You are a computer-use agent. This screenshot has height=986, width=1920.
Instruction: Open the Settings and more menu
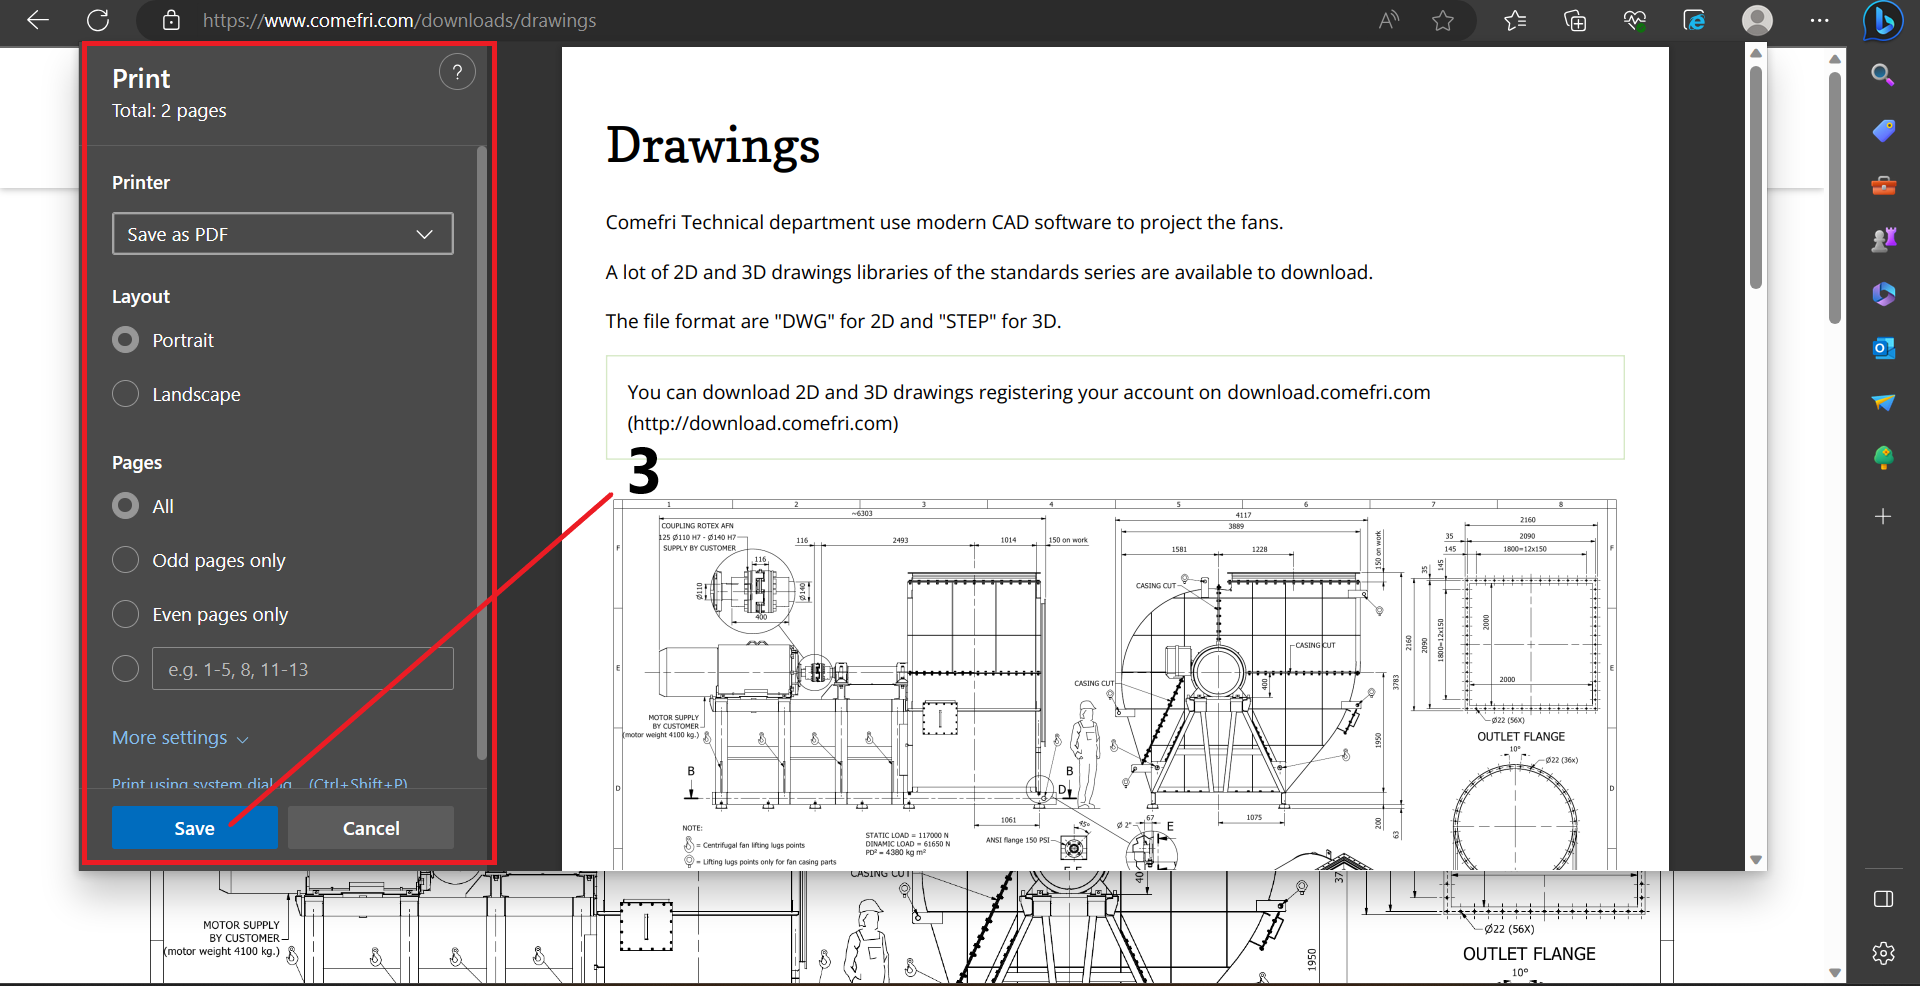[x=1820, y=20]
